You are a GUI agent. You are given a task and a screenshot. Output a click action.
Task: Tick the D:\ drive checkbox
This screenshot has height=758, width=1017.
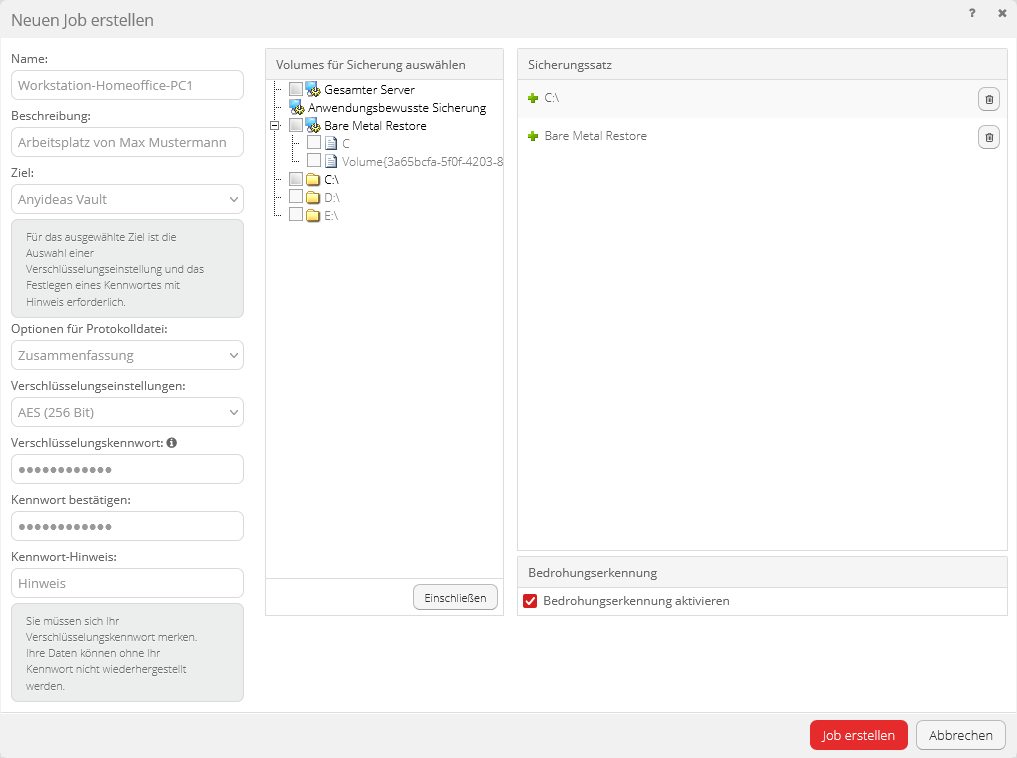[x=295, y=197]
